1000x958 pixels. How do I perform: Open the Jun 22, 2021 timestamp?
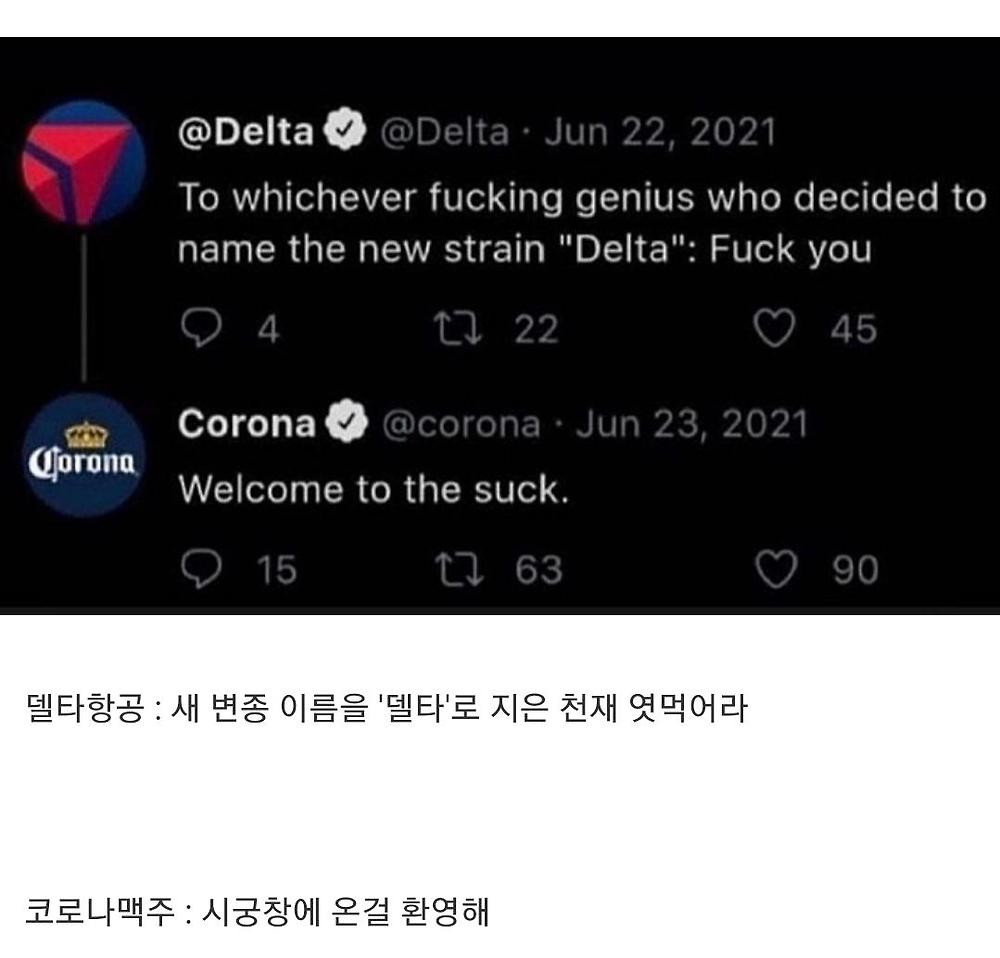pyautogui.click(x=659, y=133)
